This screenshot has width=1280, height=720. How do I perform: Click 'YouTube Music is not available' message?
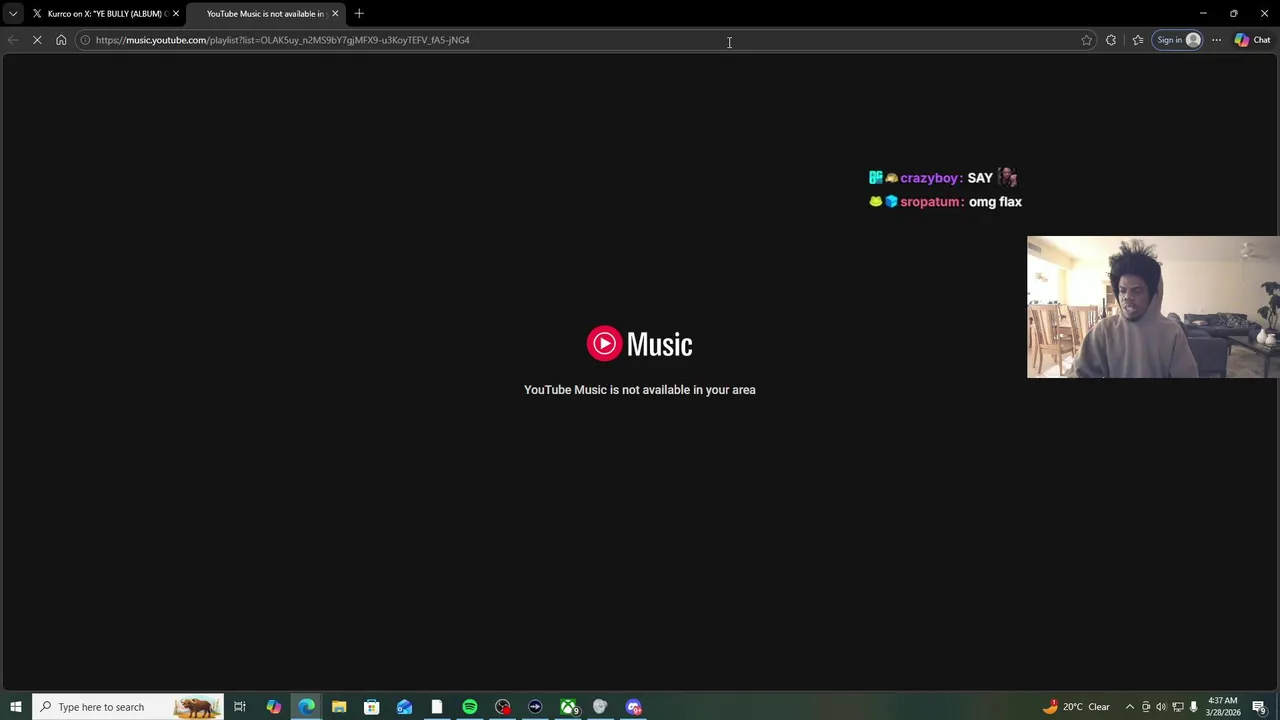tap(640, 390)
